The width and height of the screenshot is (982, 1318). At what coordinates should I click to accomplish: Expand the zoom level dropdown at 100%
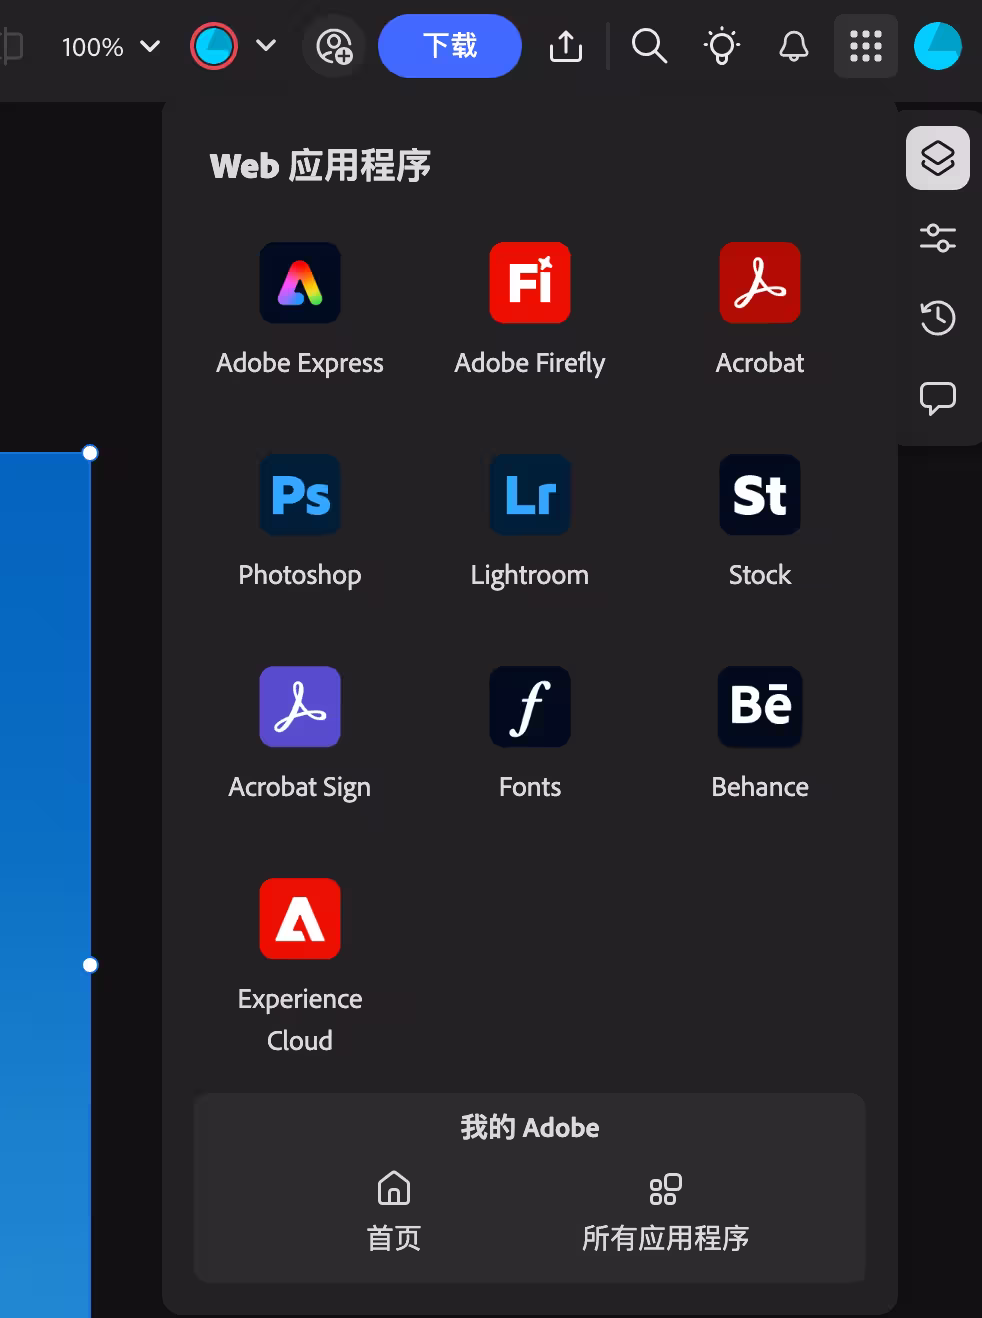tap(110, 47)
